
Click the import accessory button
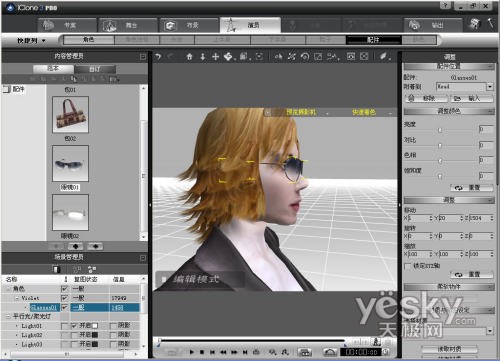point(472,98)
